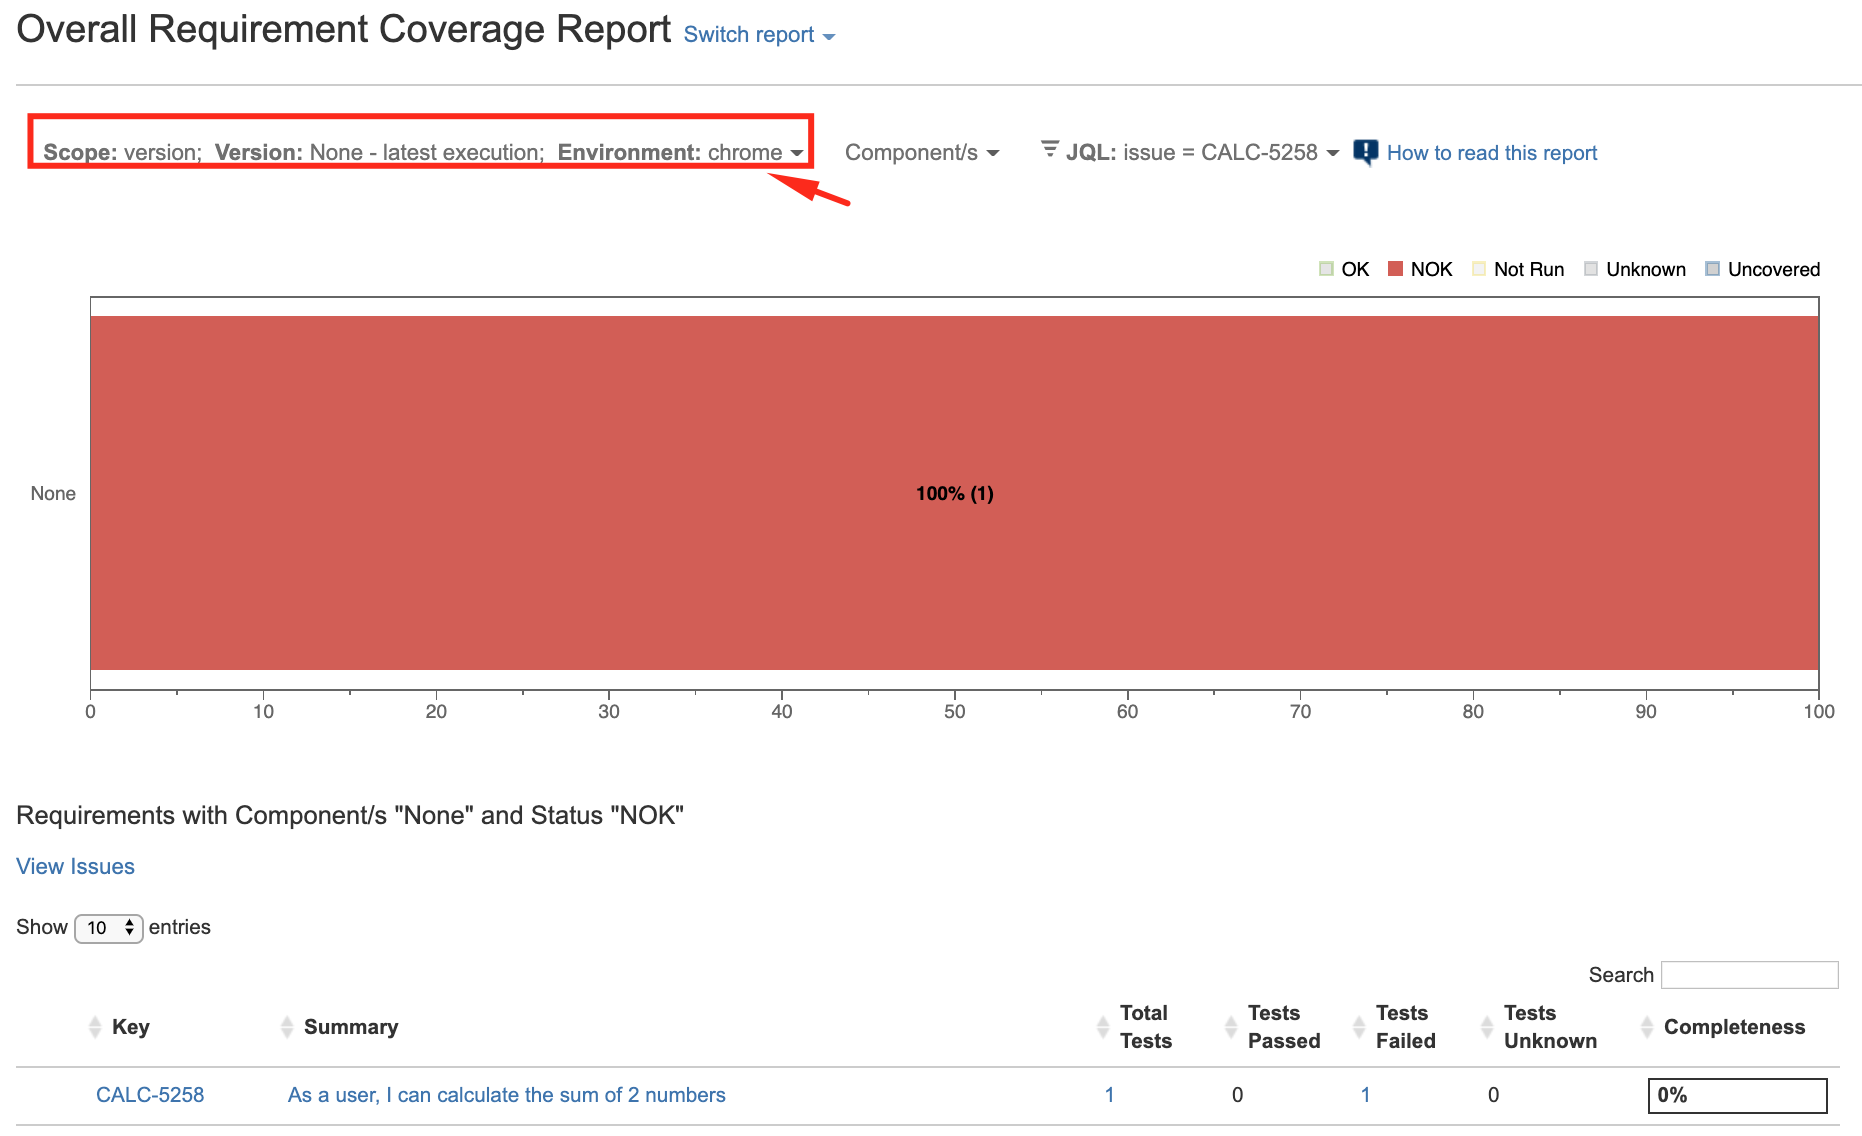This screenshot has width=1862, height=1136.
Task: Click Total Tests value 1 for CALC-5258
Action: coord(1109,1095)
